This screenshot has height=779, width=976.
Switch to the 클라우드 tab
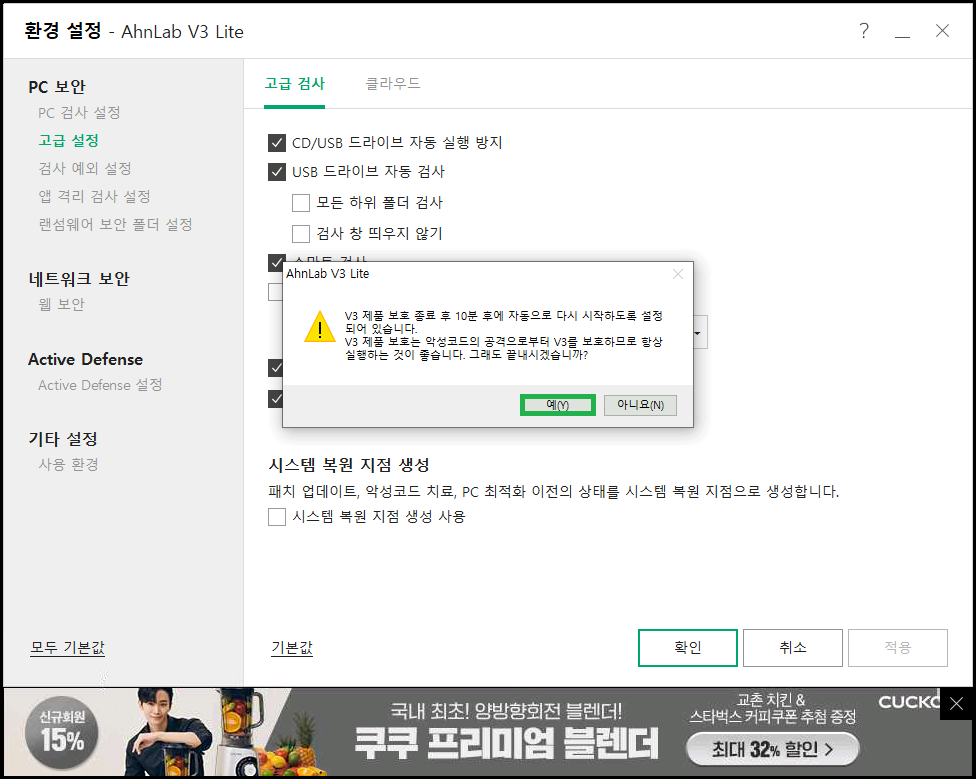pyautogui.click(x=392, y=84)
